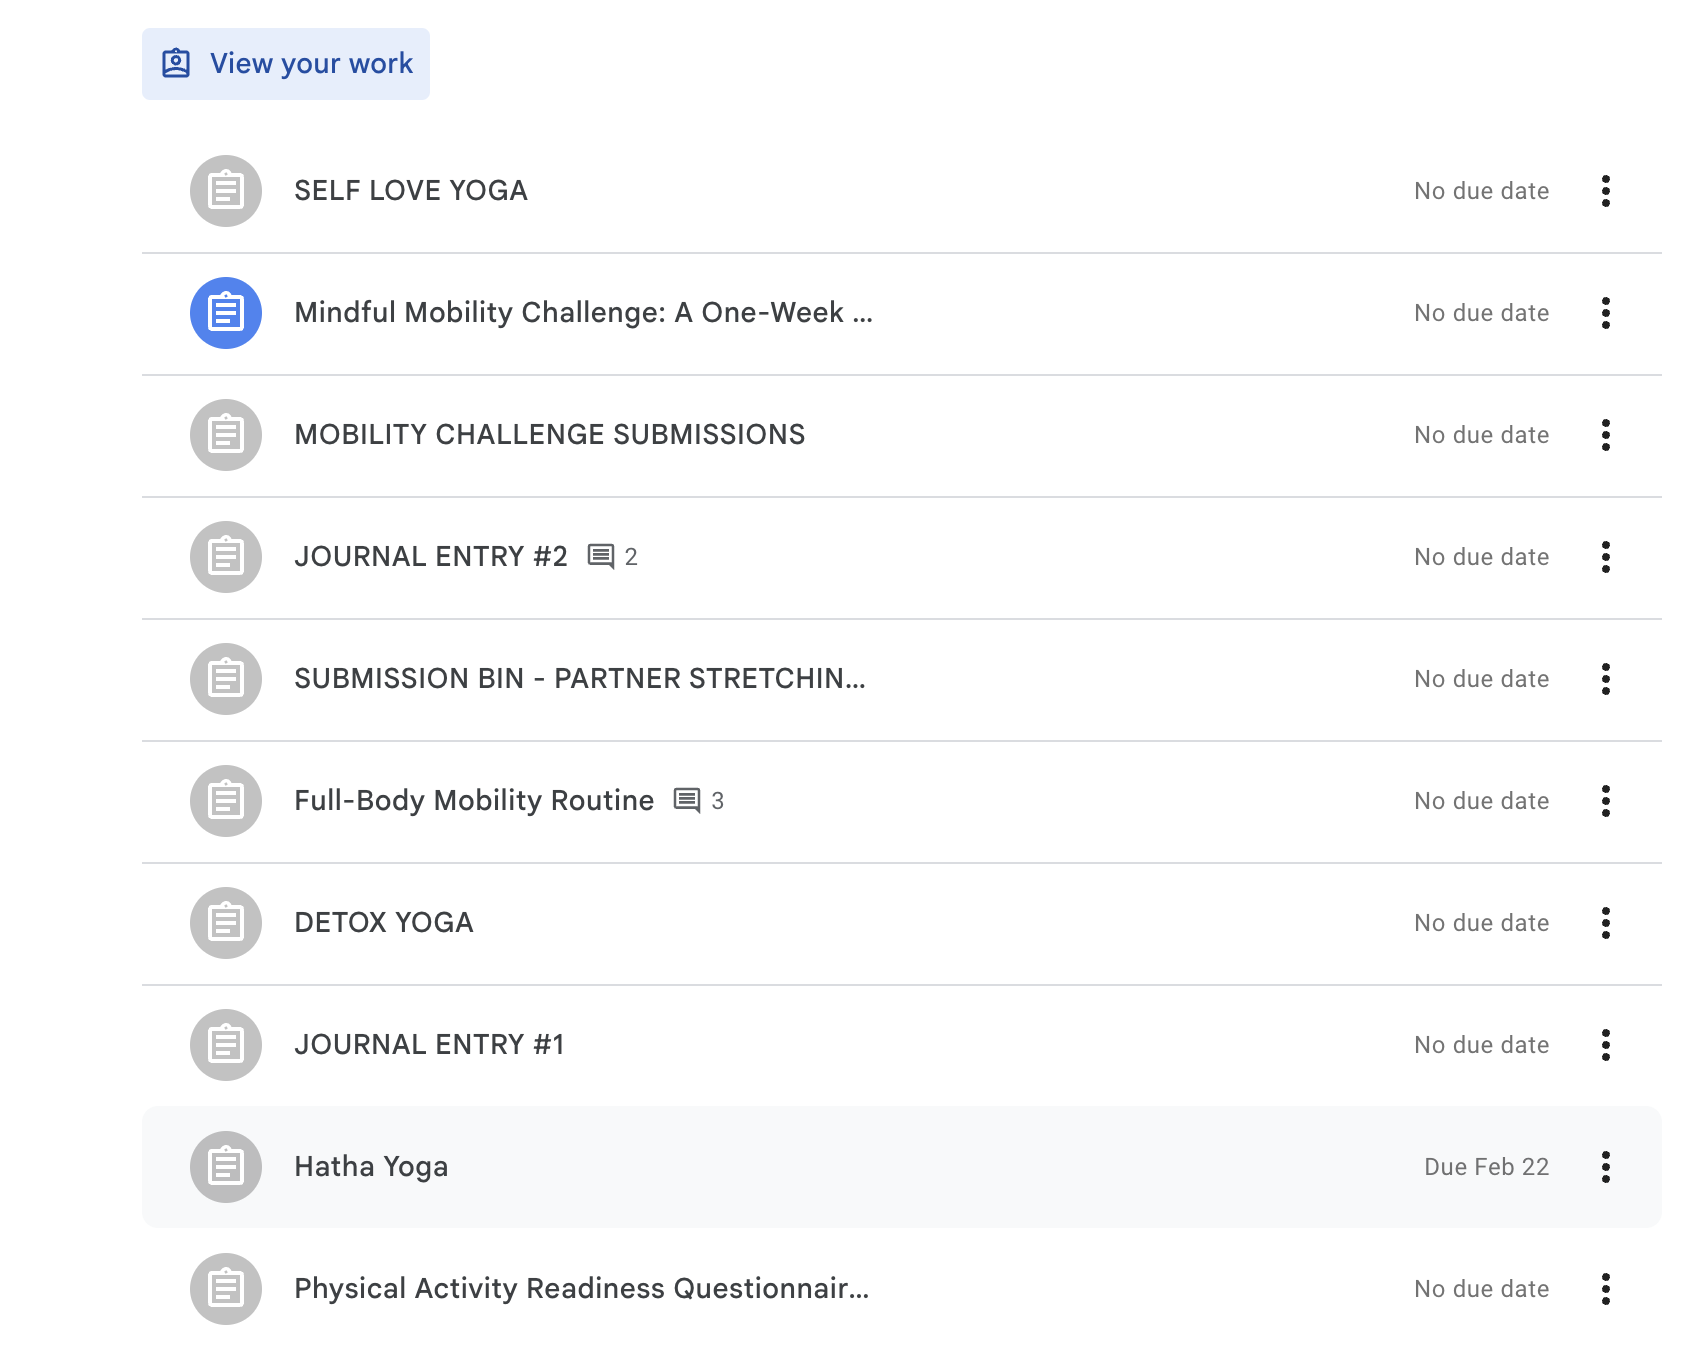
Task: Open the SUBMISSION BIN - PARTNER STRETCHING title
Action: tap(579, 679)
